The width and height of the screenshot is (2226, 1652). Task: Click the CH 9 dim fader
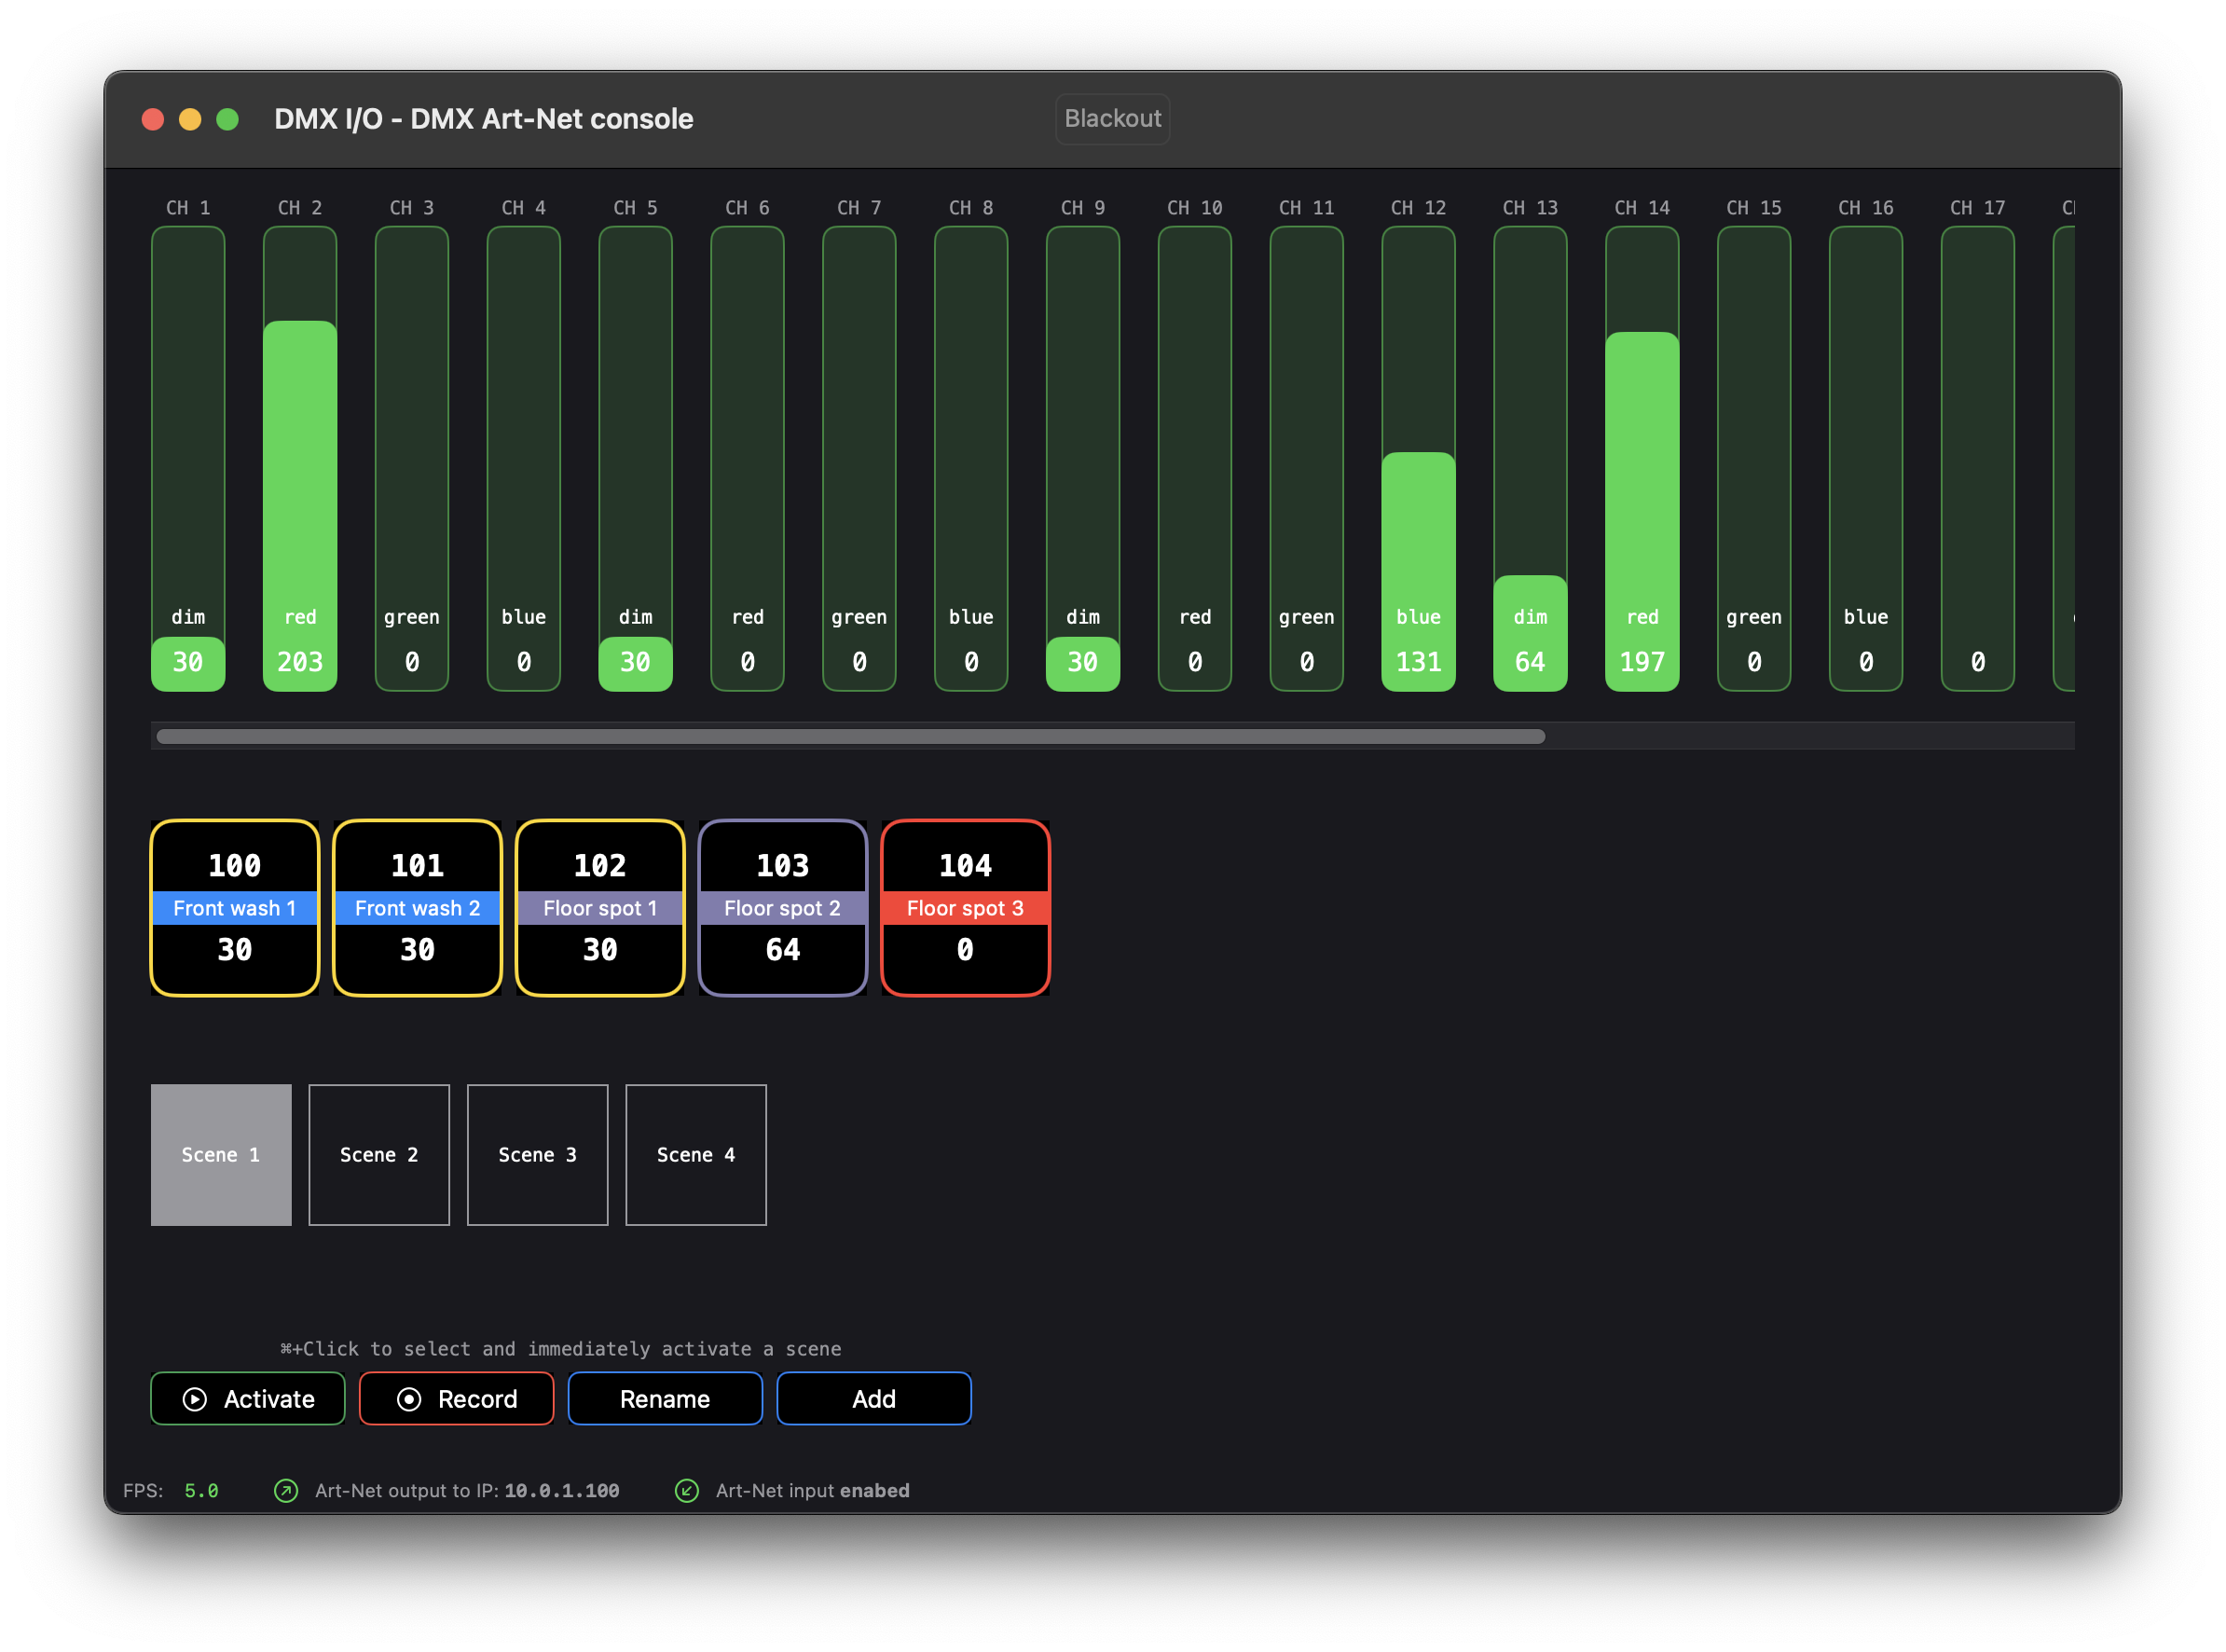point(1083,459)
